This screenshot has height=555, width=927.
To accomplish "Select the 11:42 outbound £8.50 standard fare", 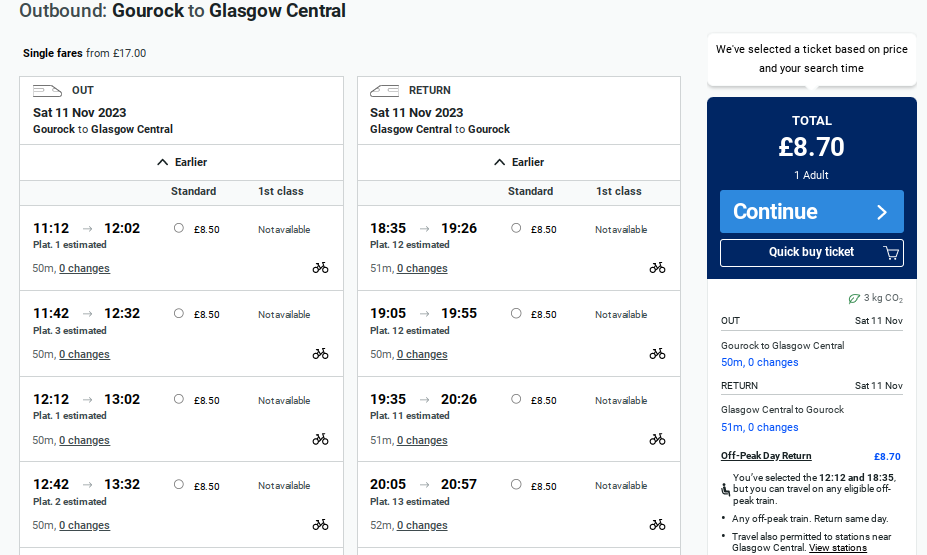I will 179,314.
